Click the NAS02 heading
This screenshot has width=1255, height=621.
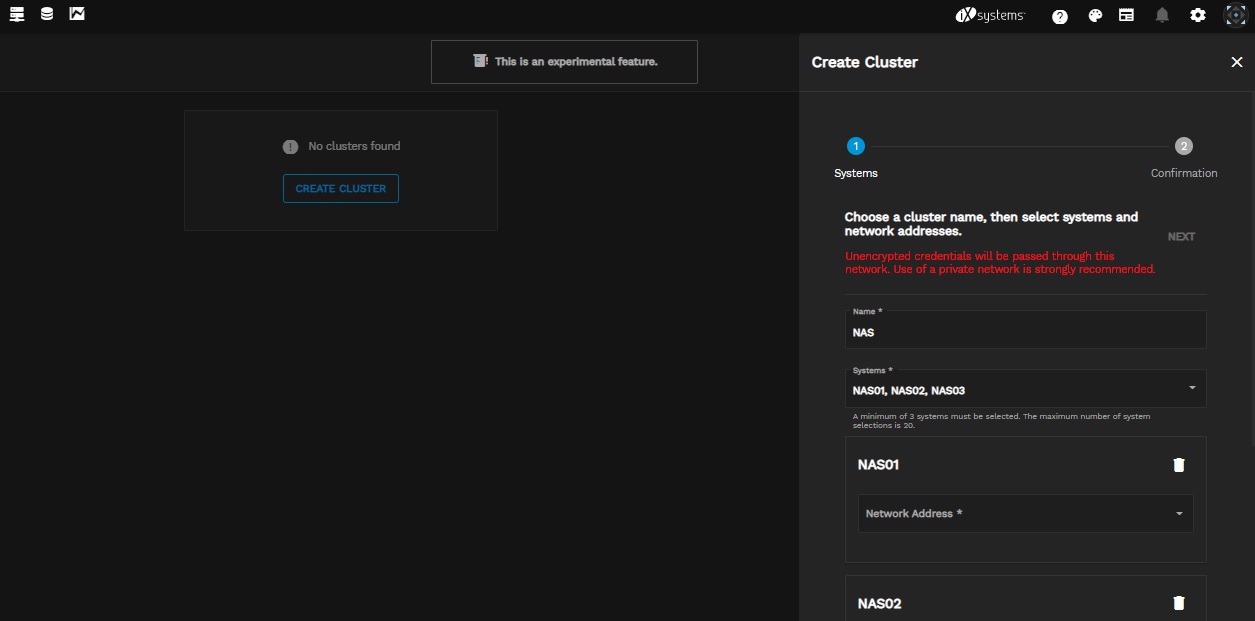point(880,604)
